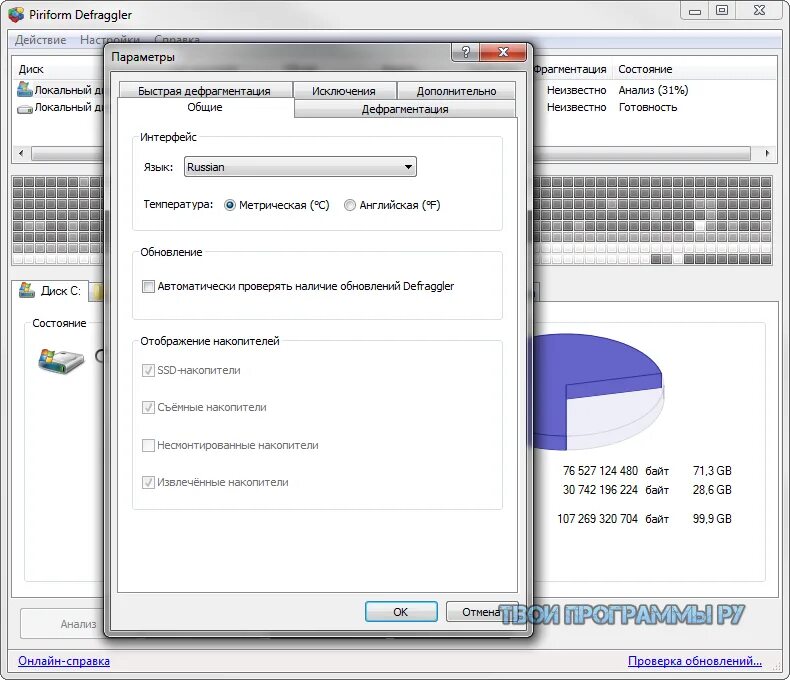Viewport: 790px width, 680px height.
Task: Switch to Дополнительно tab
Action: tap(456, 90)
